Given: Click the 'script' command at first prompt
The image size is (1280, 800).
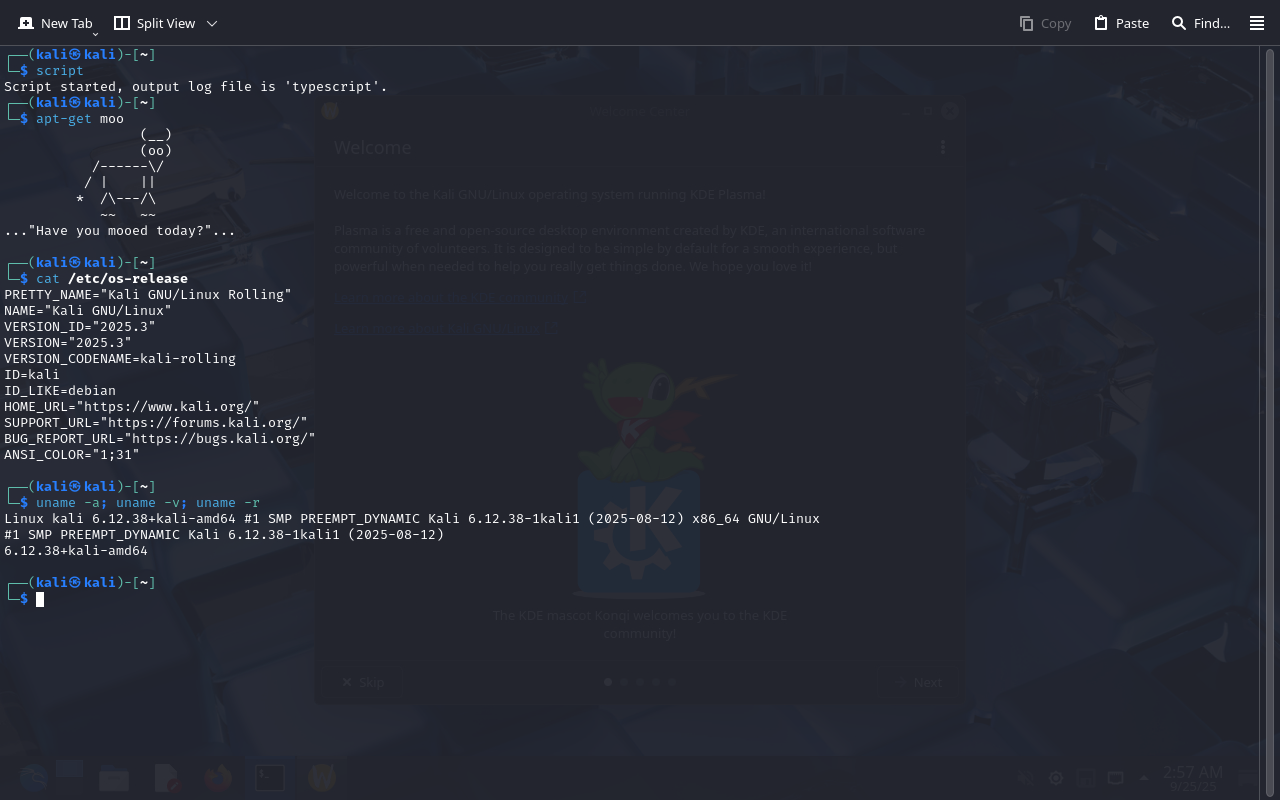Looking at the screenshot, I should (60, 71).
